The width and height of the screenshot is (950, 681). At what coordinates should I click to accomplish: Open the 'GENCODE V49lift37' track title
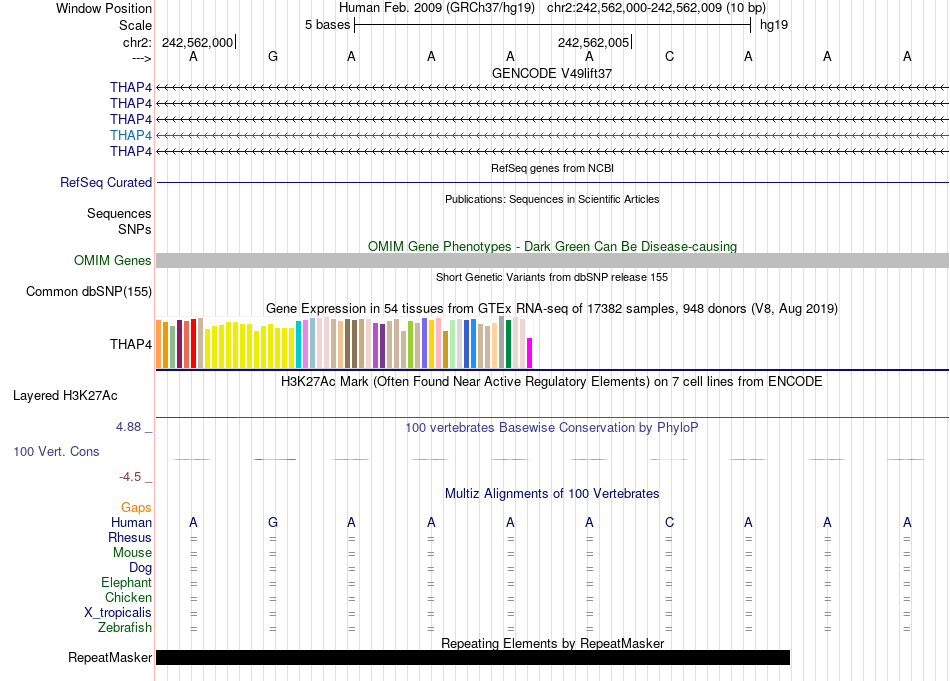click(x=552, y=73)
